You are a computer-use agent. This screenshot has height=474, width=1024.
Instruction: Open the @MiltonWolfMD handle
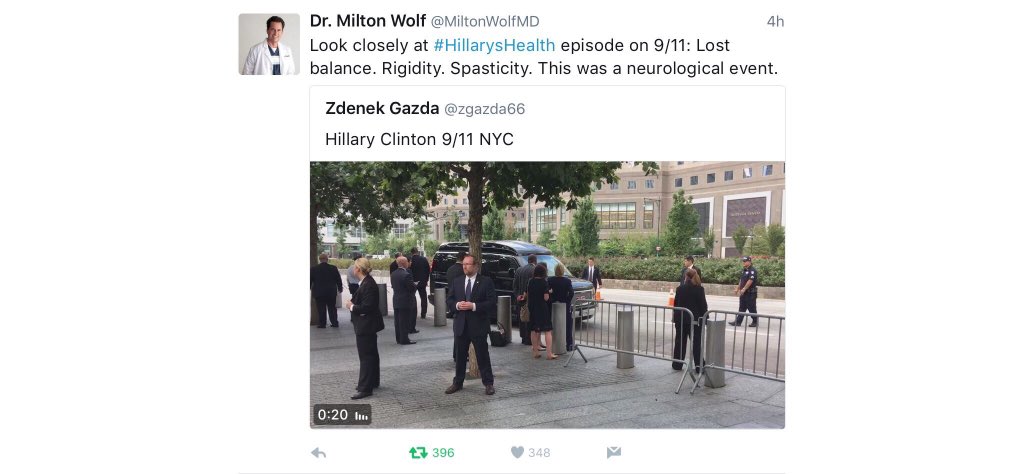485,22
